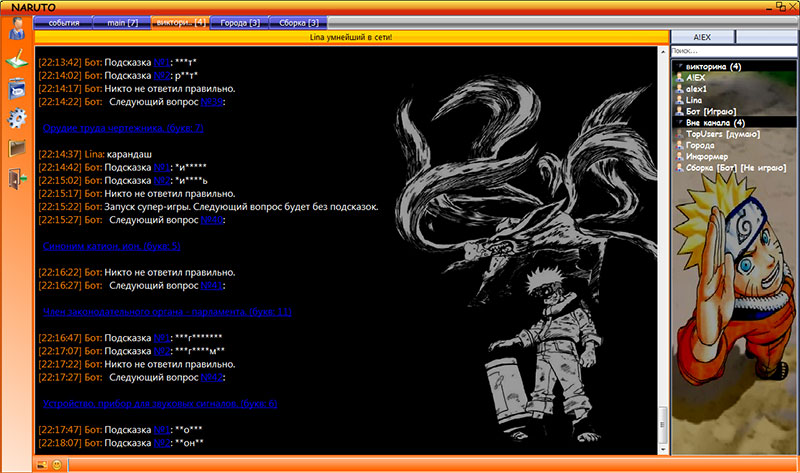Click the user profile icon in sidebar
This screenshot has height=473, width=800.
coord(16,30)
